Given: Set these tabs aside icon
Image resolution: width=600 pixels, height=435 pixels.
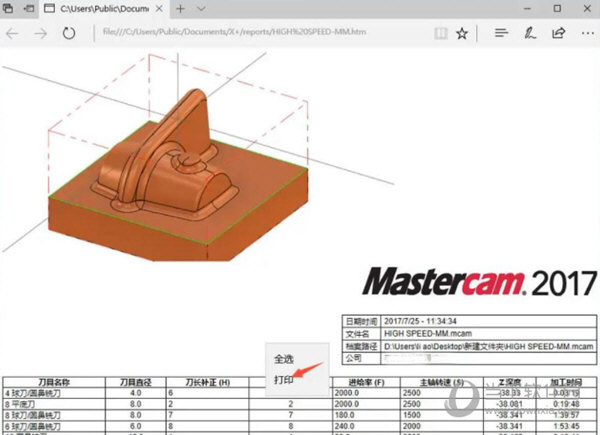Looking at the screenshot, I should pos(29,8).
